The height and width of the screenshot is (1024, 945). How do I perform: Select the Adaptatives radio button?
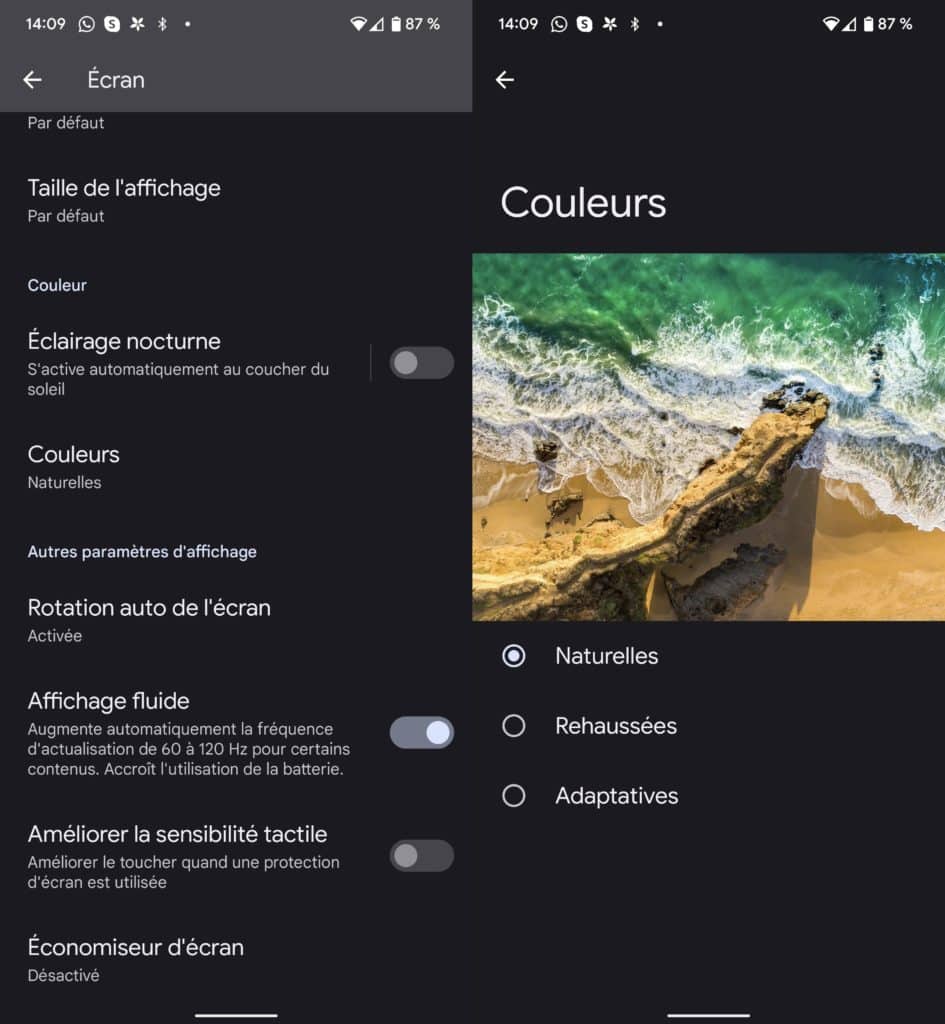513,795
